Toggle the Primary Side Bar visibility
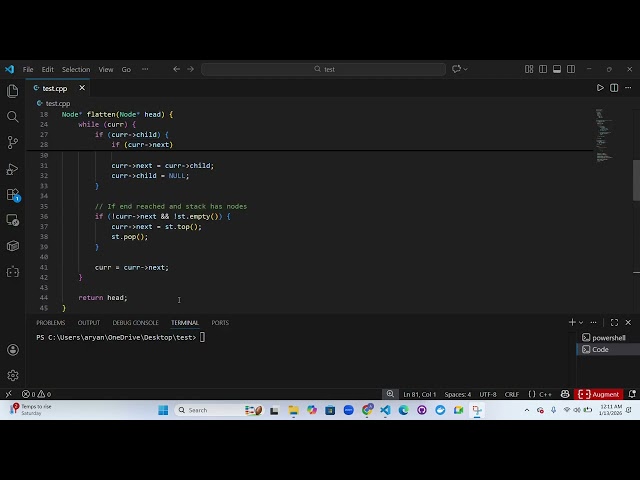This screenshot has height=480, width=640. (x=543, y=69)
